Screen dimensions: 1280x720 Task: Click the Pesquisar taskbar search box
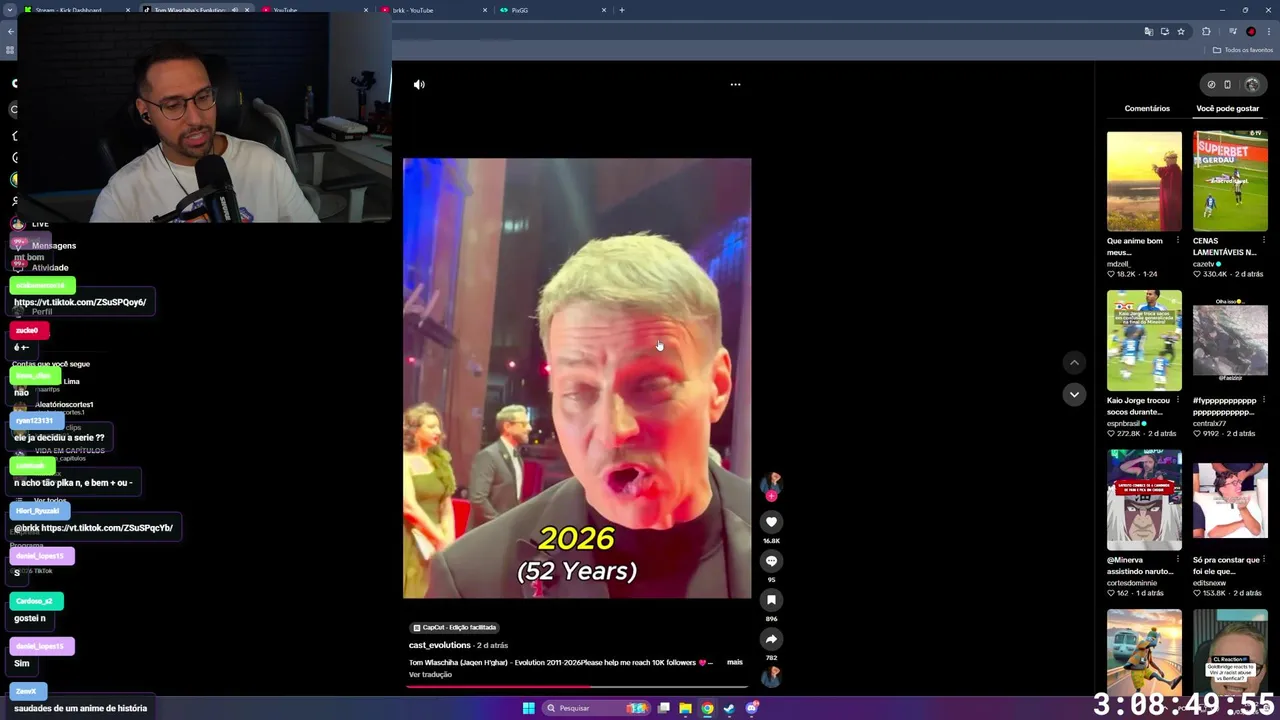coord(595,708)
